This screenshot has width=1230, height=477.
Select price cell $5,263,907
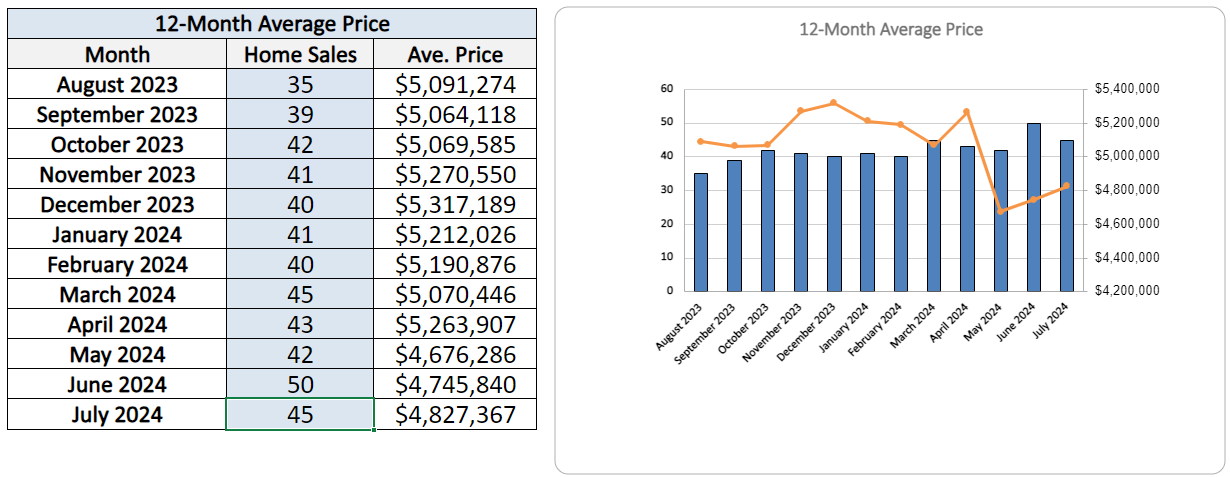click(455, 324)
